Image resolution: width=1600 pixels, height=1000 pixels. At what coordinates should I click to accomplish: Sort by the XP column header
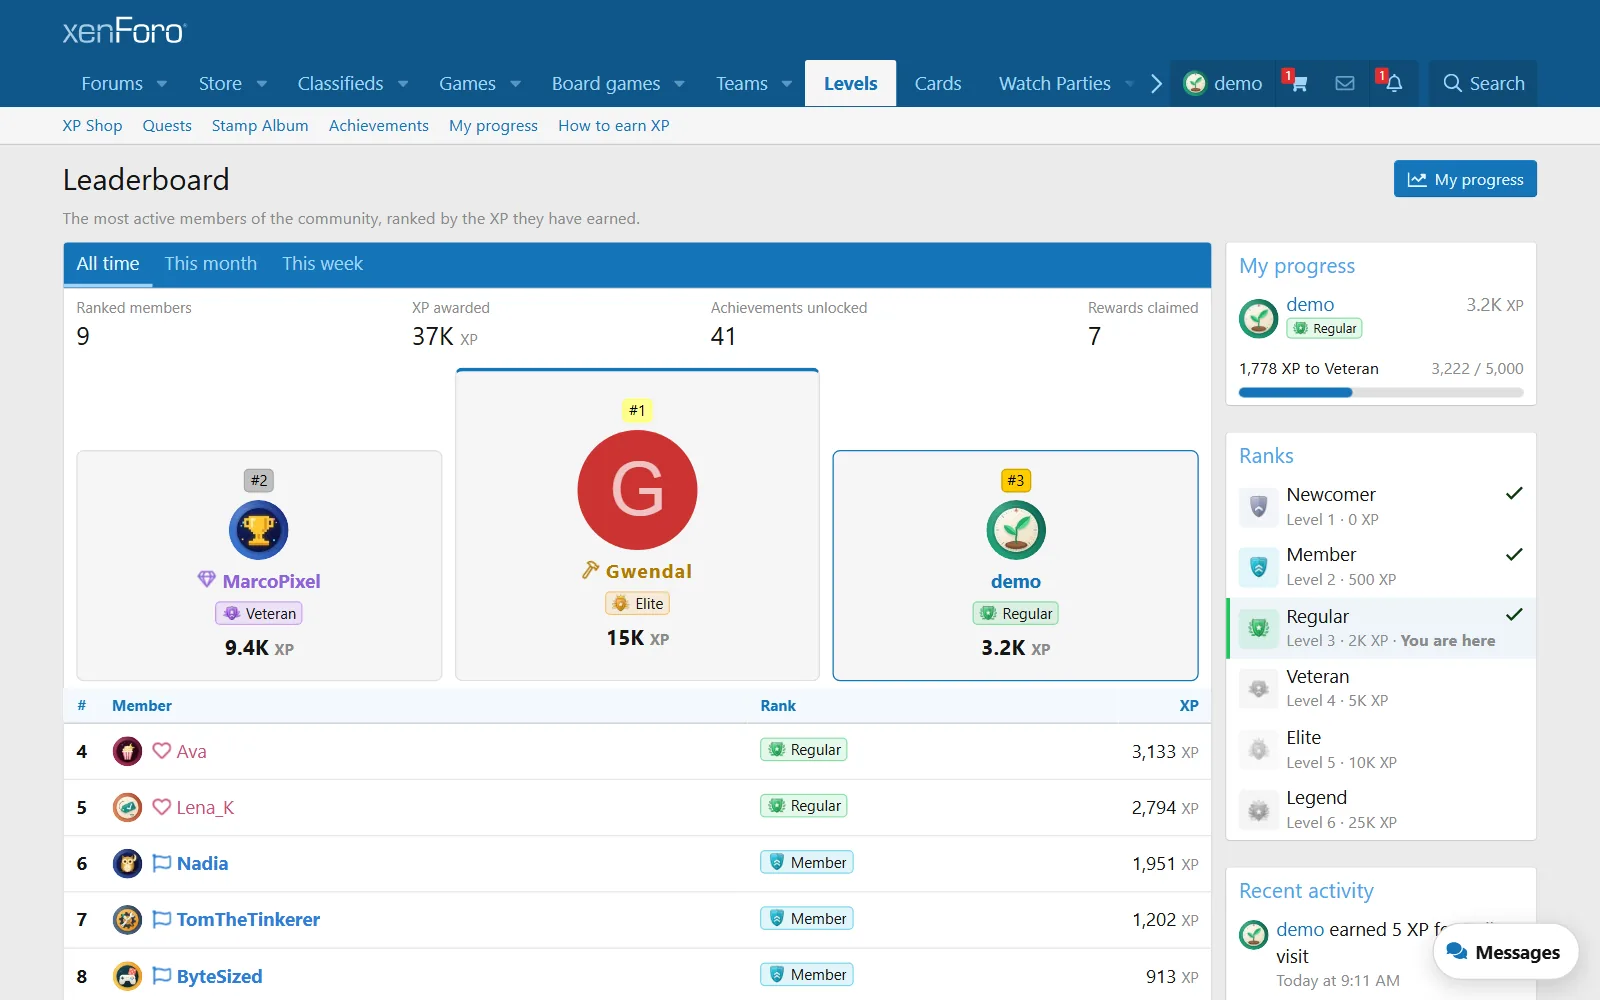(x=1188, y=706)
